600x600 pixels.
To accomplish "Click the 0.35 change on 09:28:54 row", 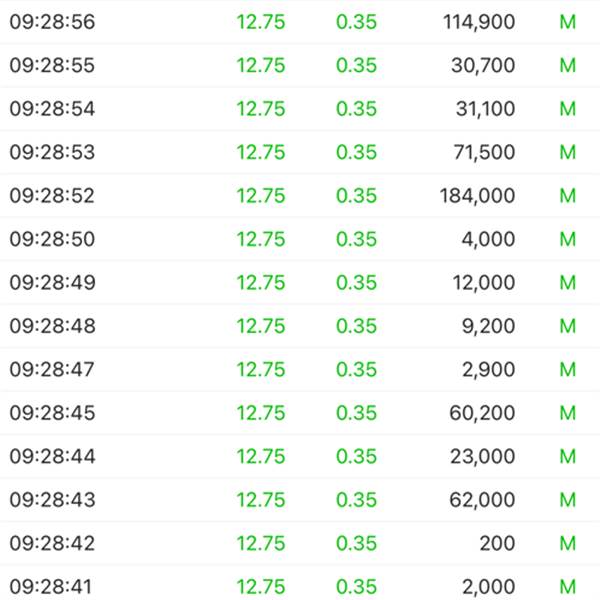I will coord(356,109).
